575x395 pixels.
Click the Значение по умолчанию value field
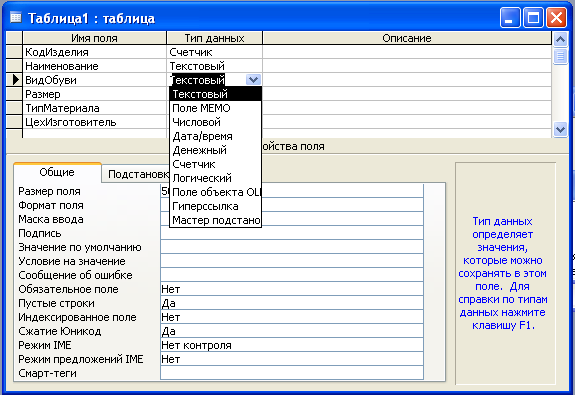pyautogui.click(x=292, y=247)
